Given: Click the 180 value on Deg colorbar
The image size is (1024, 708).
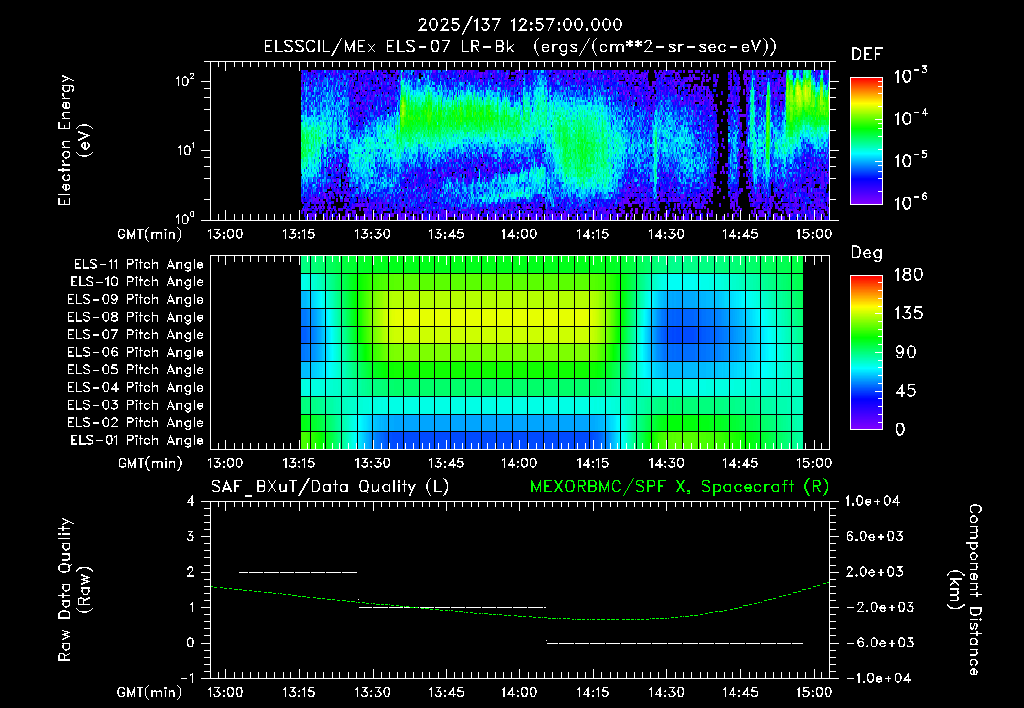Looking at the screenshot, I should pos(909,275).
